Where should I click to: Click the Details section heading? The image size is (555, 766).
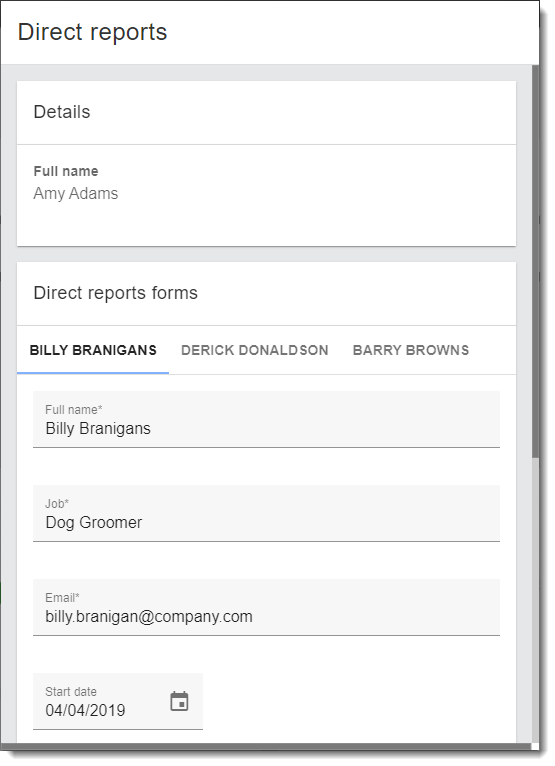point(62,112)
